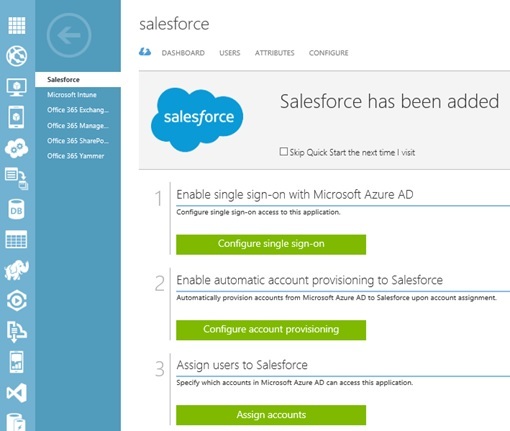Open the Attributes tab
The height and width of the screenshot is (431, 510).
[275, 53]
